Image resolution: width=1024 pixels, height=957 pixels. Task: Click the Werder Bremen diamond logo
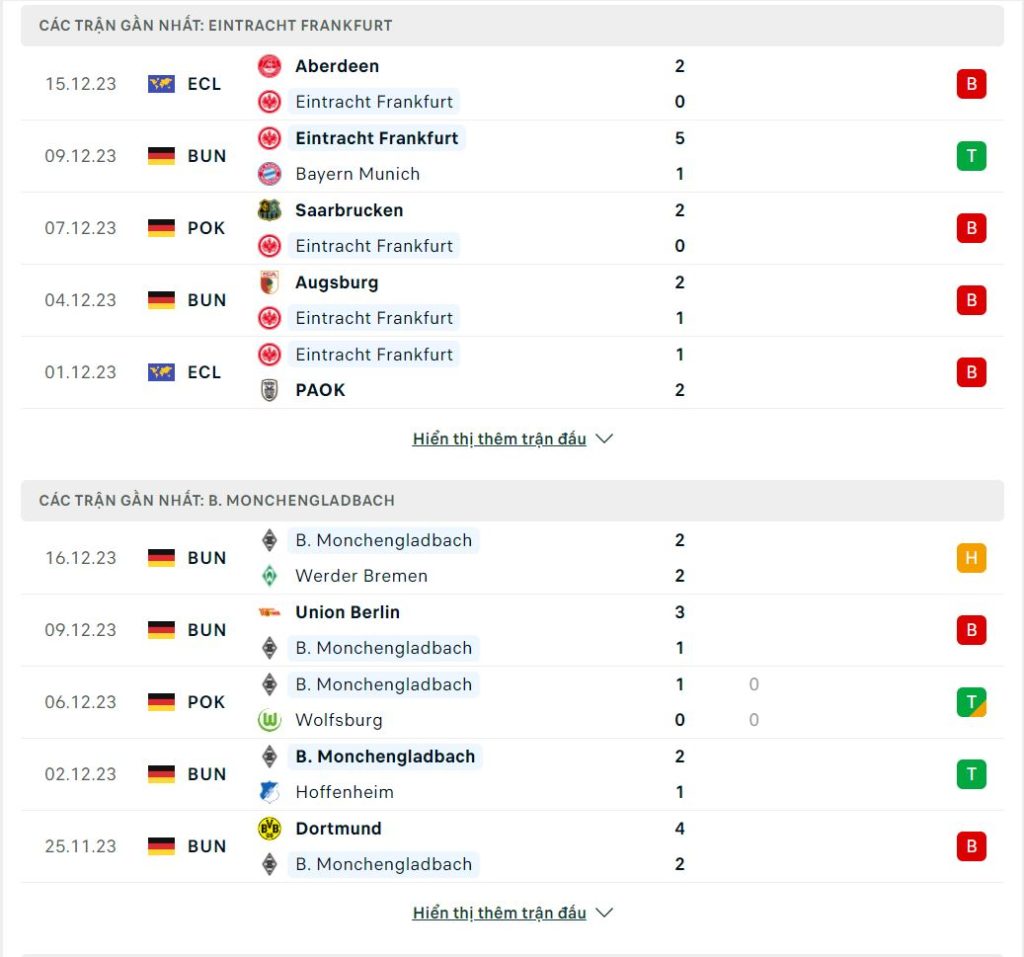click(269, 576)
